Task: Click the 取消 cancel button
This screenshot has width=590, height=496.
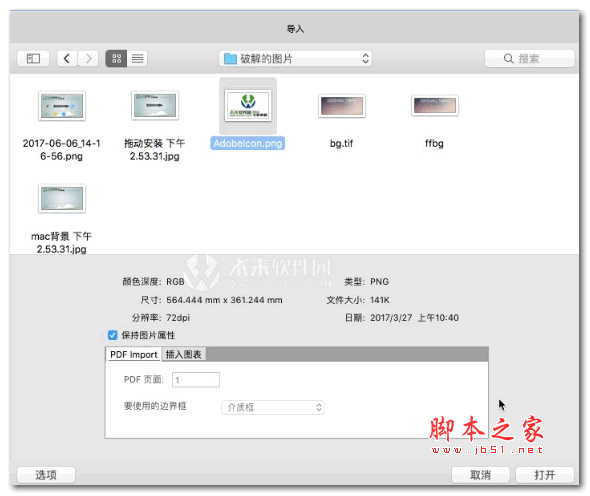Action: point(481,475)
